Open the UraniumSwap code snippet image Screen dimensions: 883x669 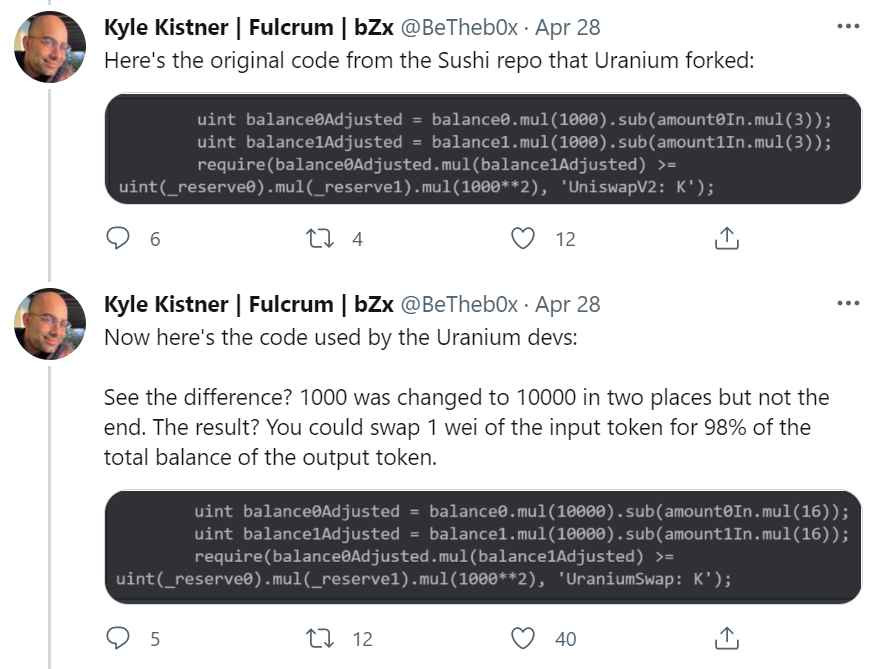point(482,546)
